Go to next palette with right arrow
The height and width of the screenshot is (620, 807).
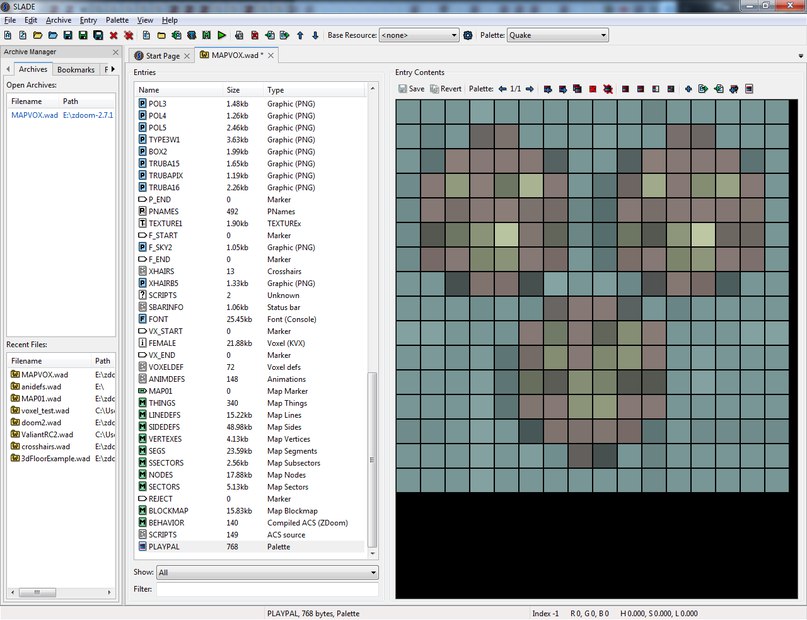pyautogui.click(x=529, y=89)
